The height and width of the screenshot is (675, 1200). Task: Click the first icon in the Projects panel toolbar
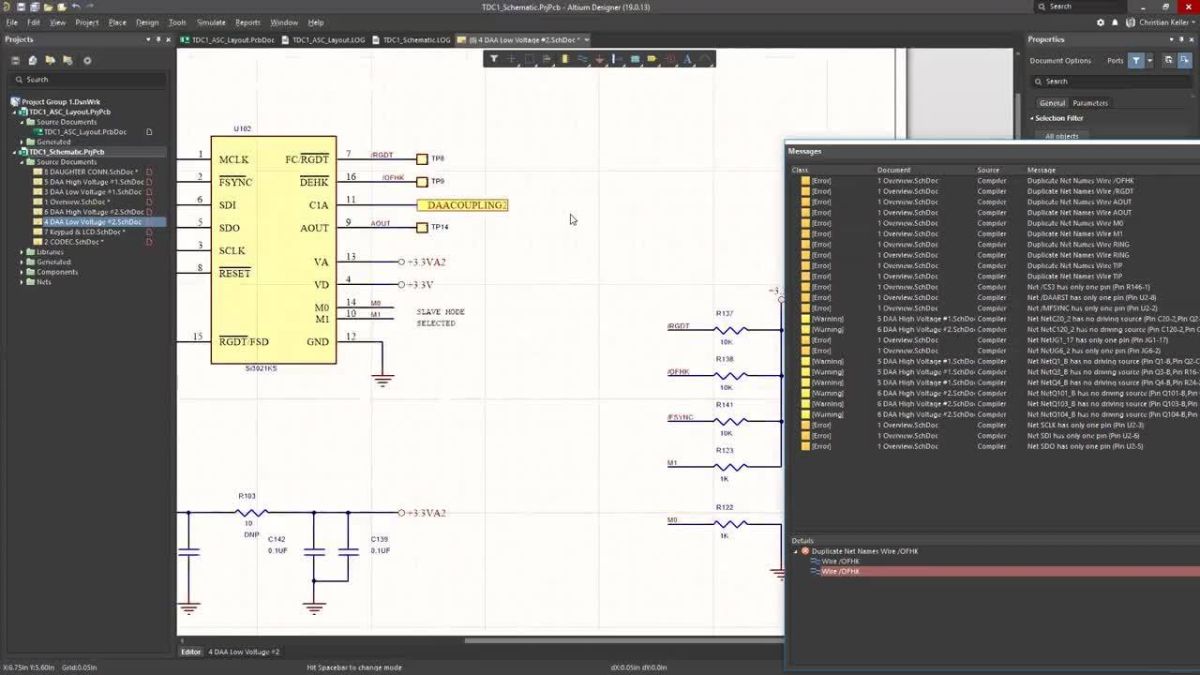[15, 60]
